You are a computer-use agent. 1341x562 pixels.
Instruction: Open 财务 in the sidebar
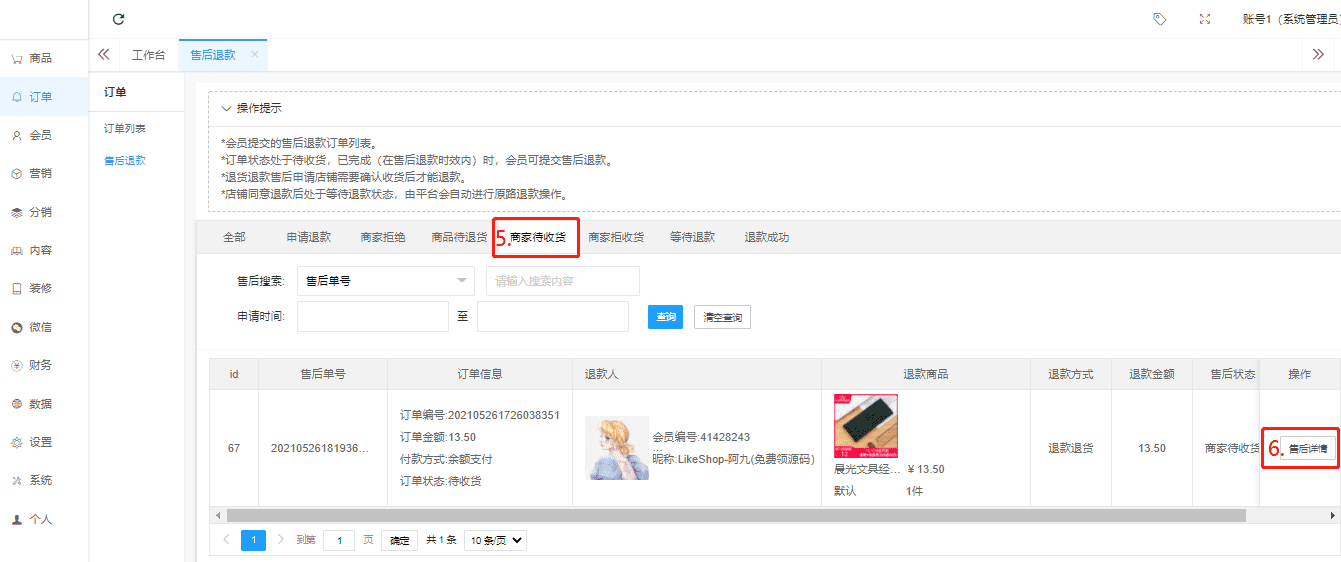pyautogui.click(x=40, y=365)
